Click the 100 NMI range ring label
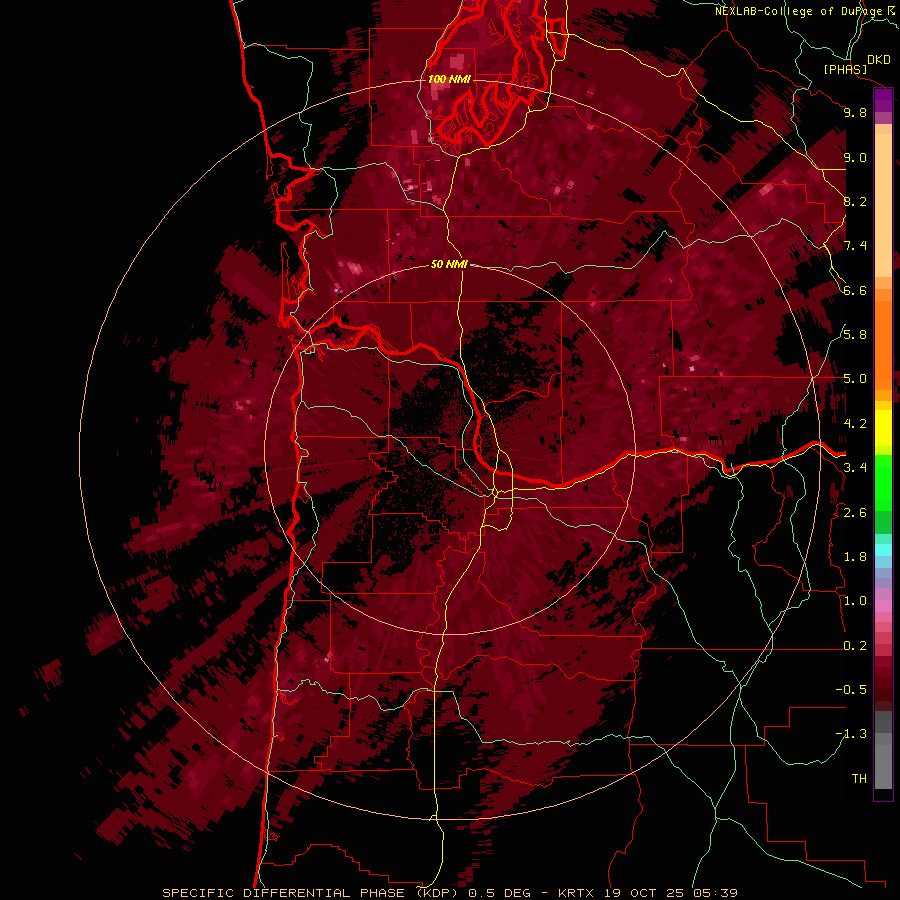 [449, 79]
